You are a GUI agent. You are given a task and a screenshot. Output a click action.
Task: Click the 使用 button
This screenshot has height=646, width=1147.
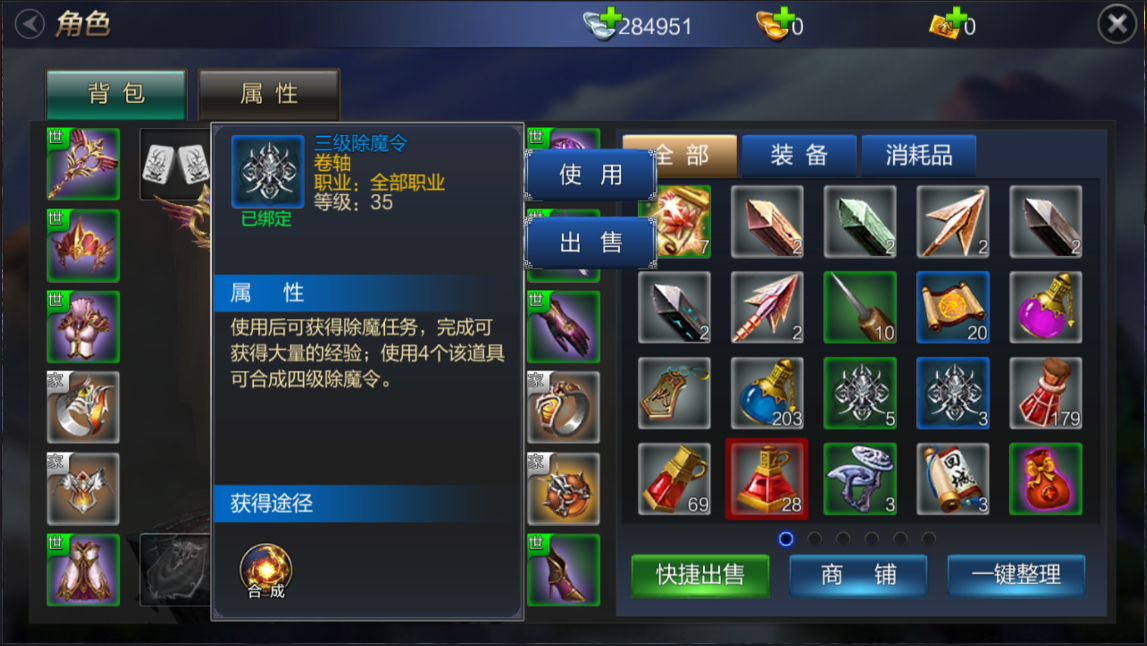point(591,175)
